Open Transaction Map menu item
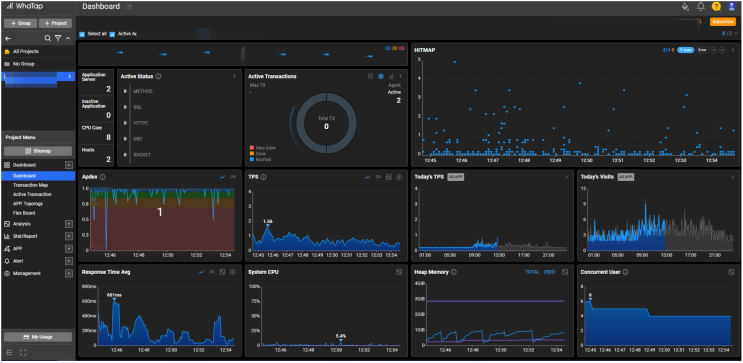743x363 pixels. (x=30, y=185)
